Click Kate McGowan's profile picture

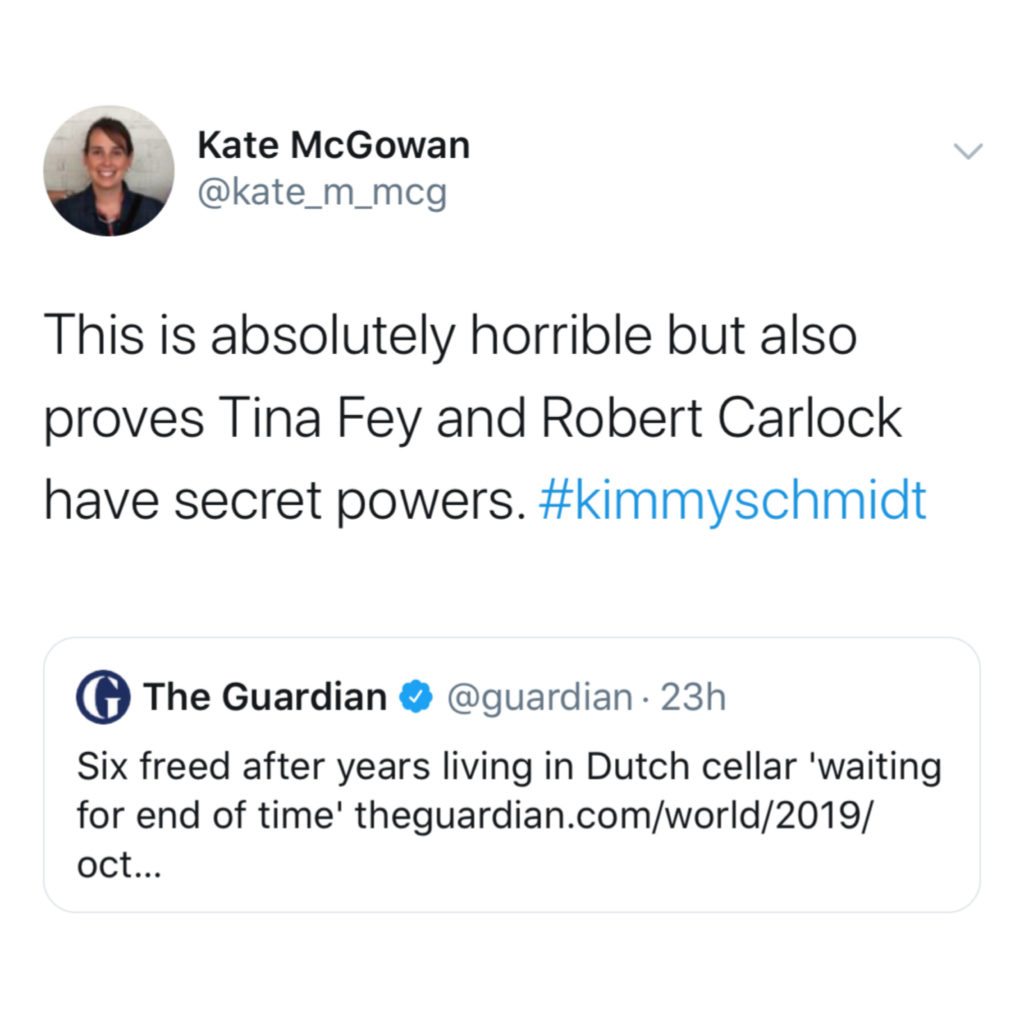[x=110, y=170]
